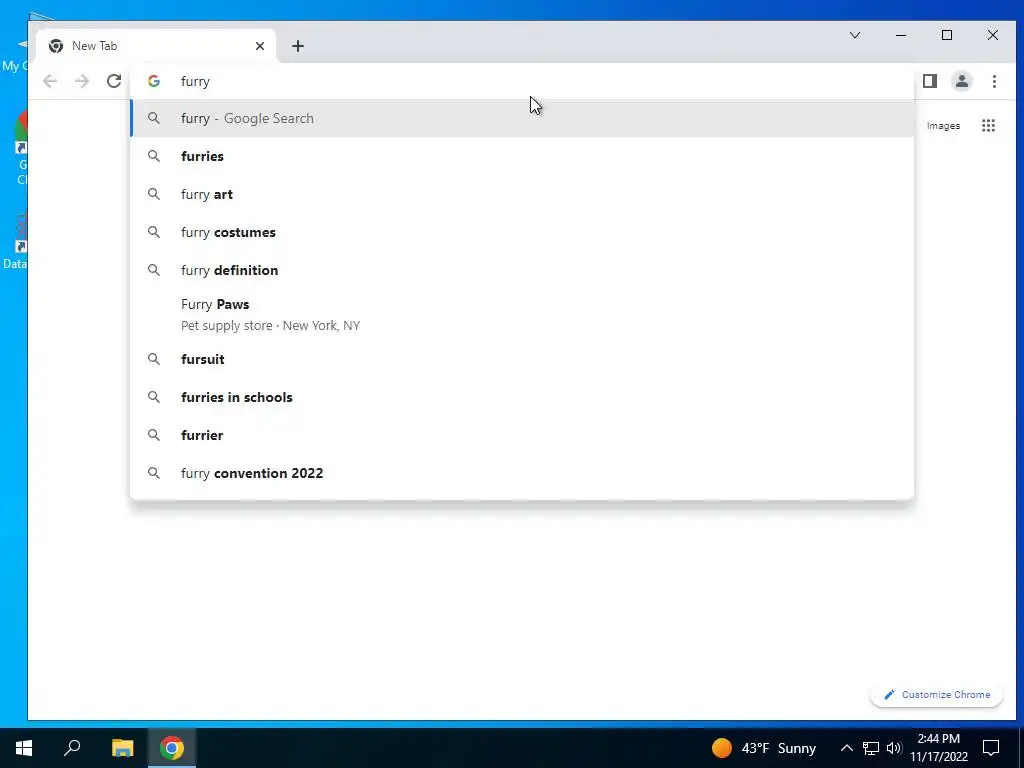The width and height of the screenshot is (1024, 768).
Task: Open the Chrome profile avatar
Action: click(962, 81)
